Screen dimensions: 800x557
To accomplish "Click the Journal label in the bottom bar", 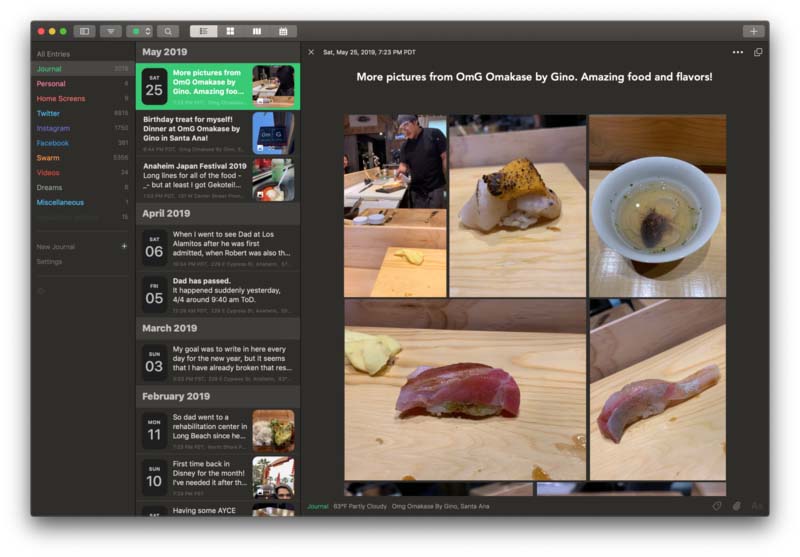I will pyautogui.click(x=318, y=507).
